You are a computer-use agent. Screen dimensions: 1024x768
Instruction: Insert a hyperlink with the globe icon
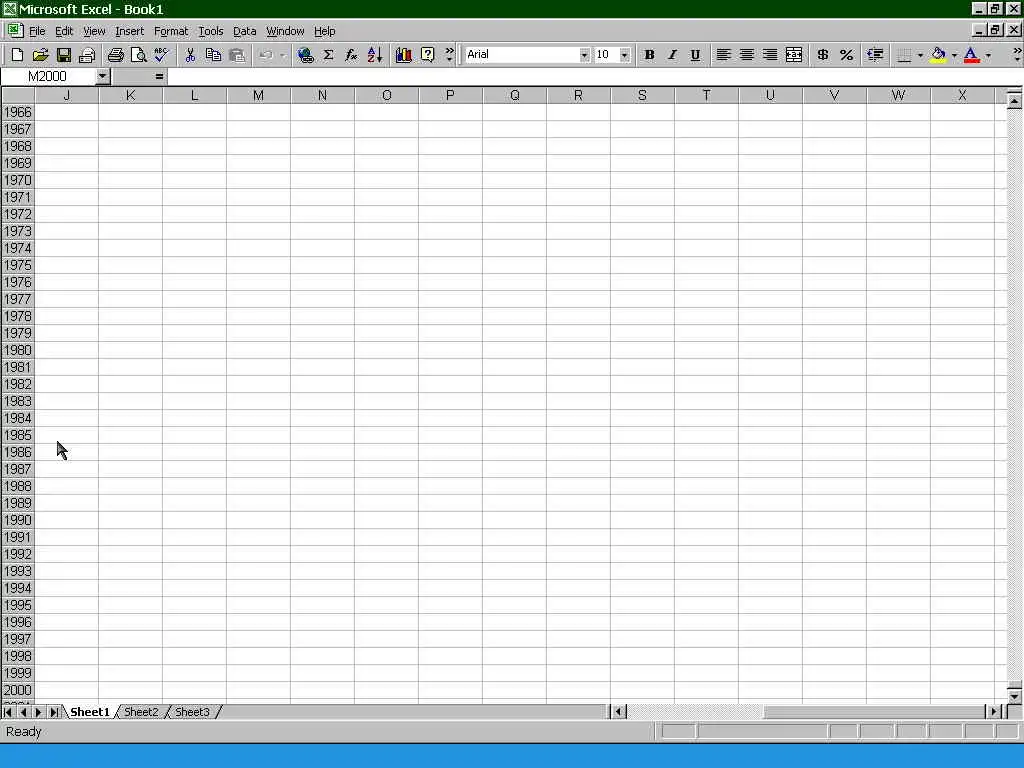305,55
